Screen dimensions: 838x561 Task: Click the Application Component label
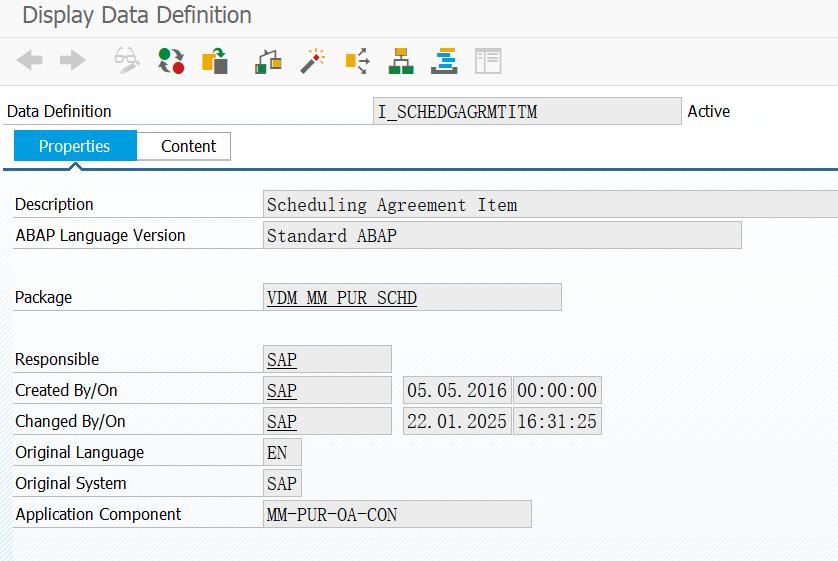coord(98,514)
